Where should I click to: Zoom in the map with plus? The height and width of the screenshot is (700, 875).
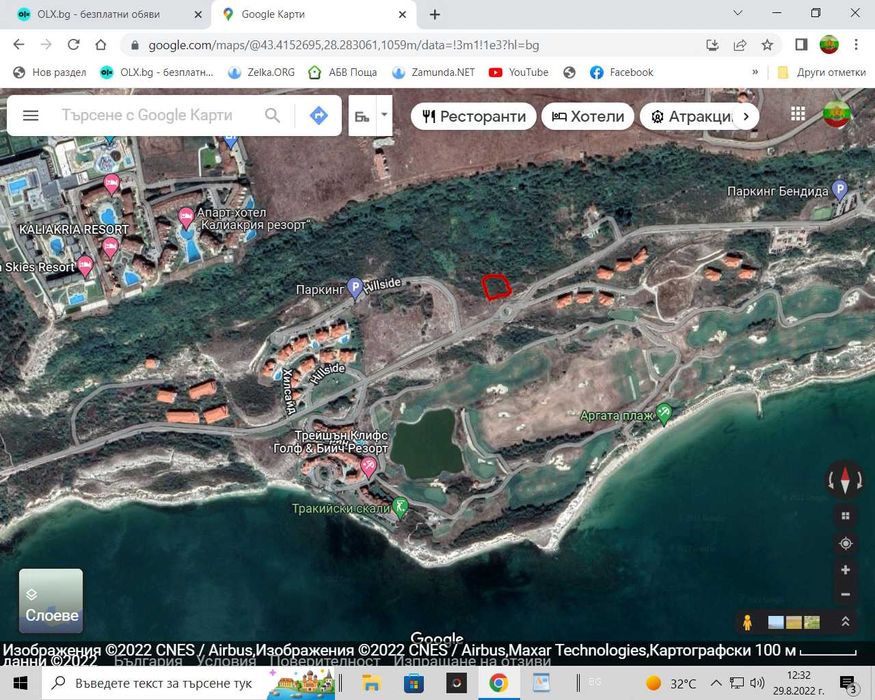845,570
